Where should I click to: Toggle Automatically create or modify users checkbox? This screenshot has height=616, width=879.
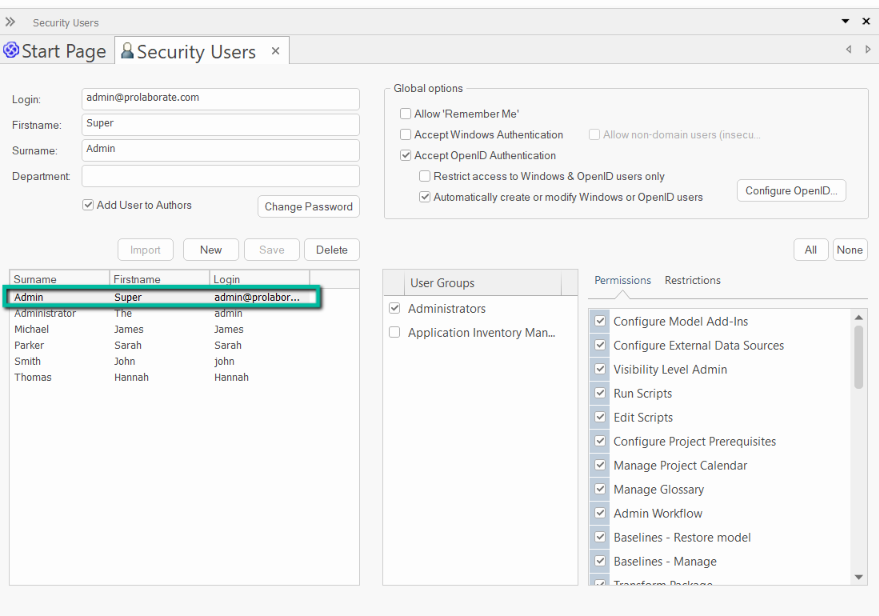click(x=425, y=197)
